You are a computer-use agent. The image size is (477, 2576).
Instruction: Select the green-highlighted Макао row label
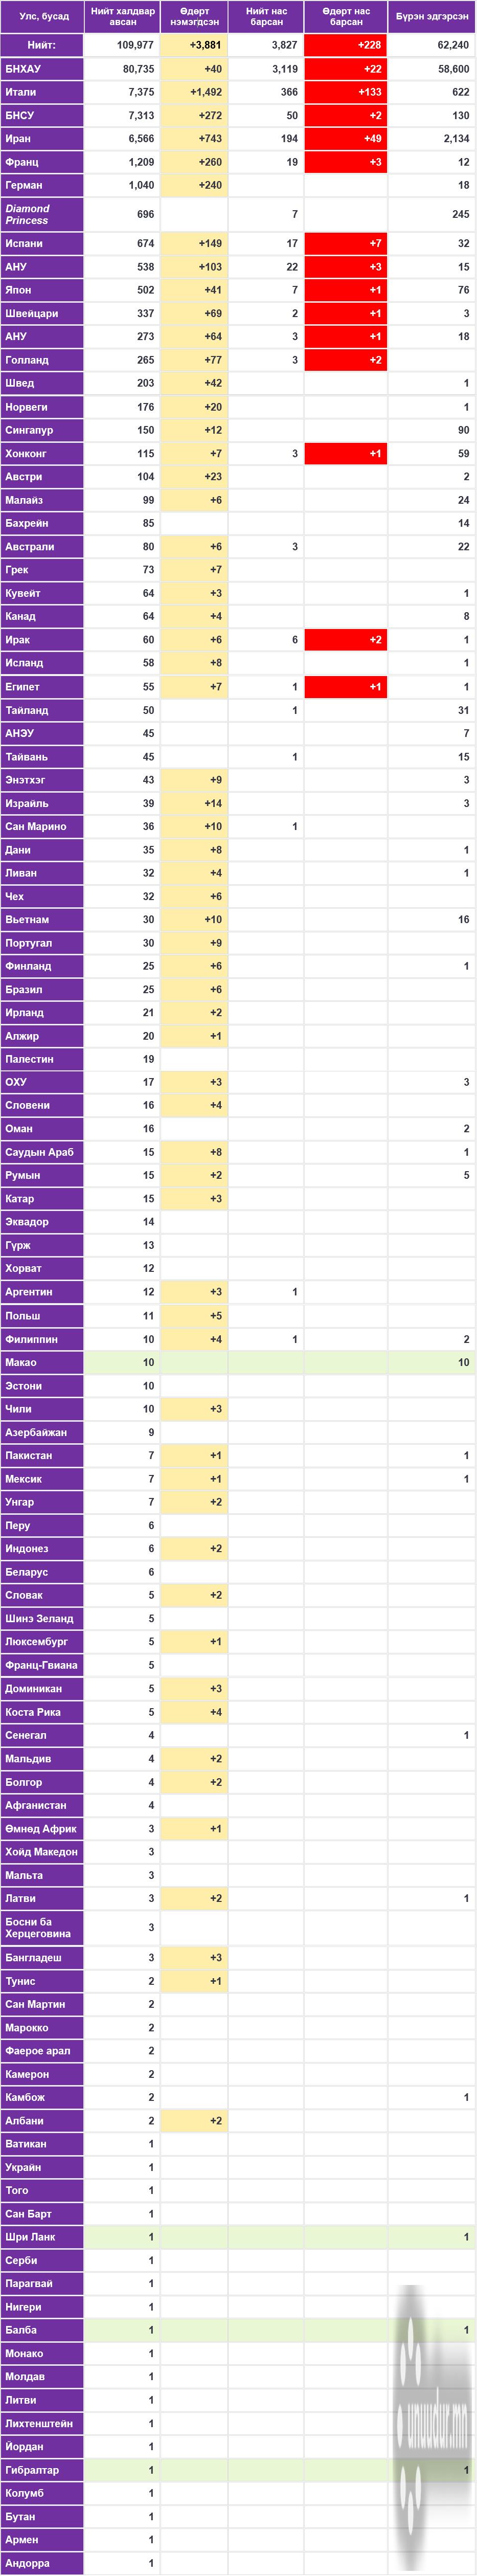point(42,1362)
